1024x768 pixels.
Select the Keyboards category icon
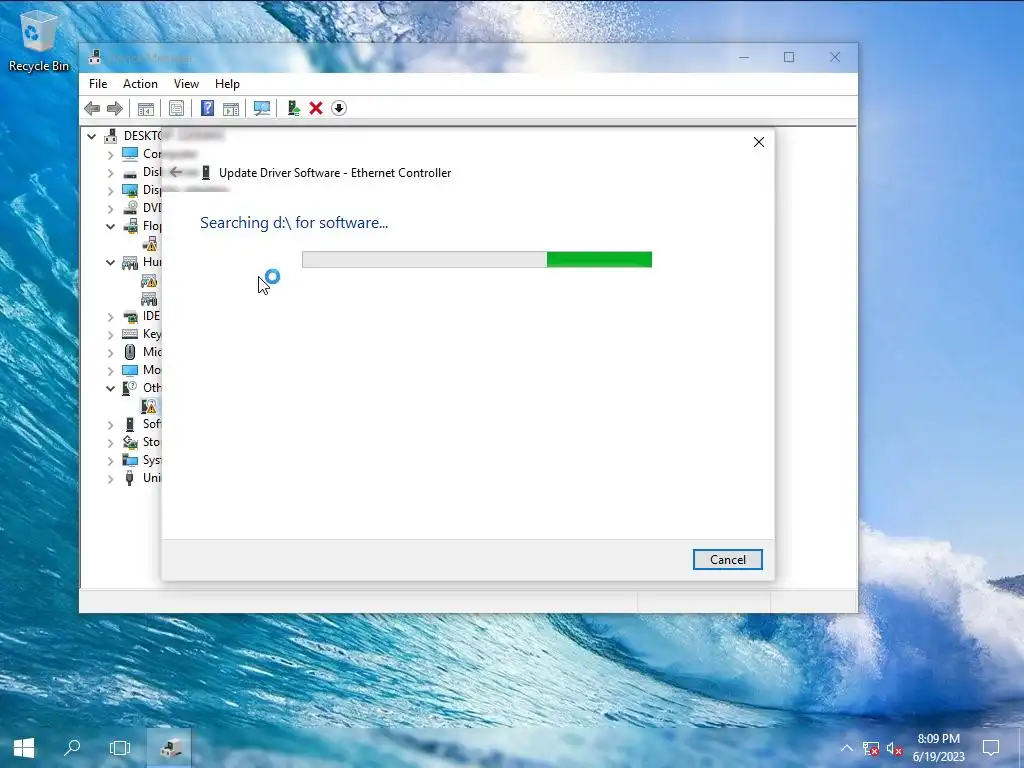pyautogui.click(x=130, y=334)
